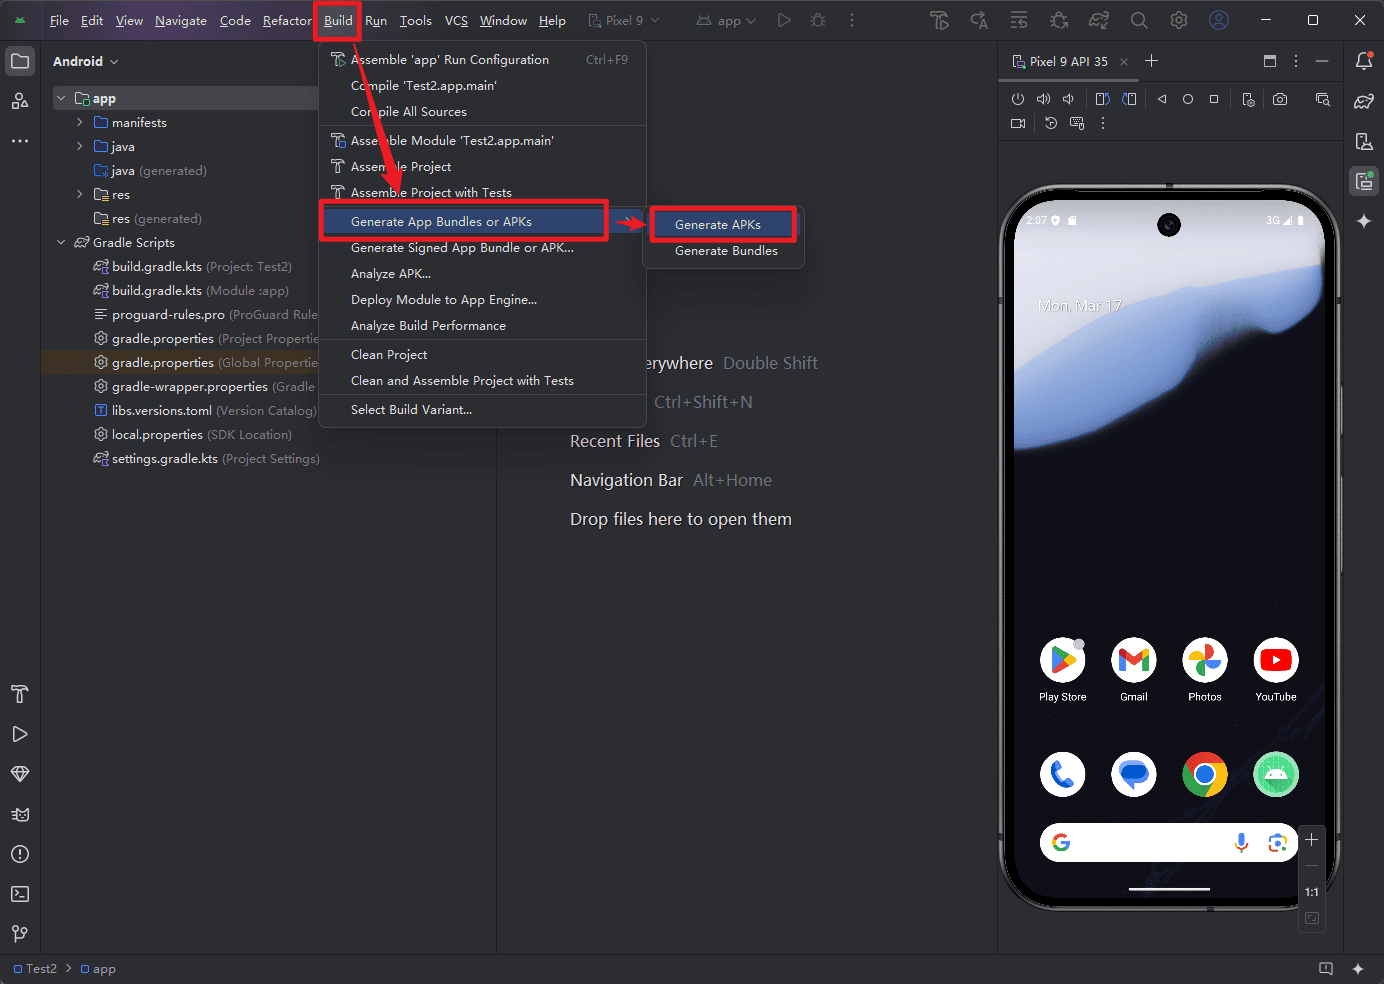Power off the emulator with the power button icon
1384x984 pixels.
coord(1018,99)
